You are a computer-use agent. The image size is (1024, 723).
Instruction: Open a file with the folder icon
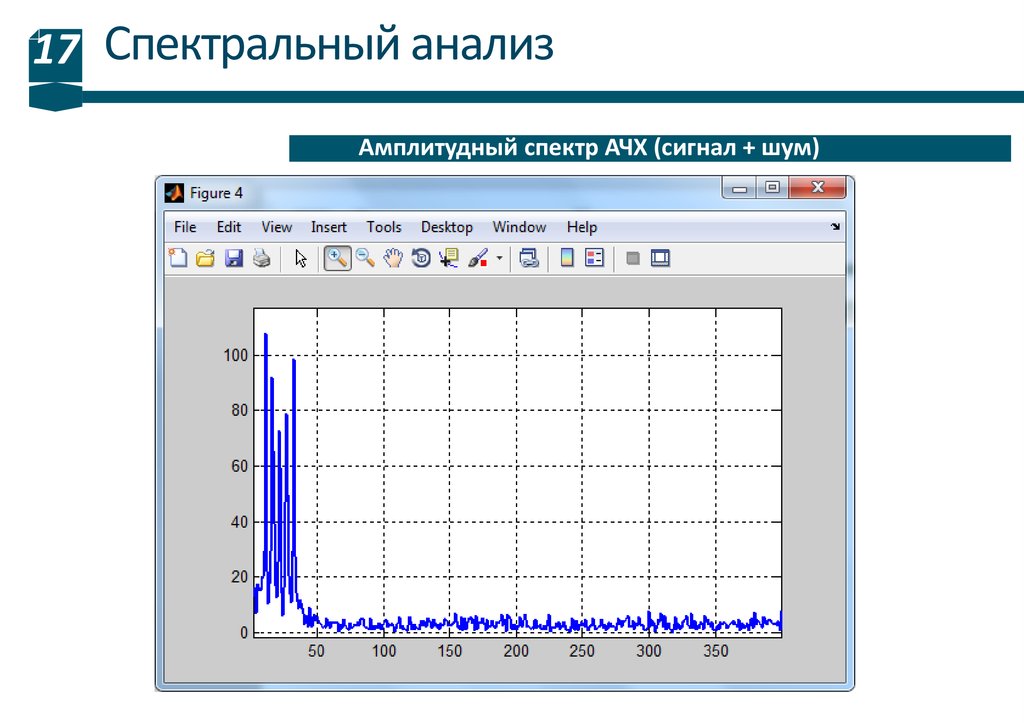[x=205, y=259]
